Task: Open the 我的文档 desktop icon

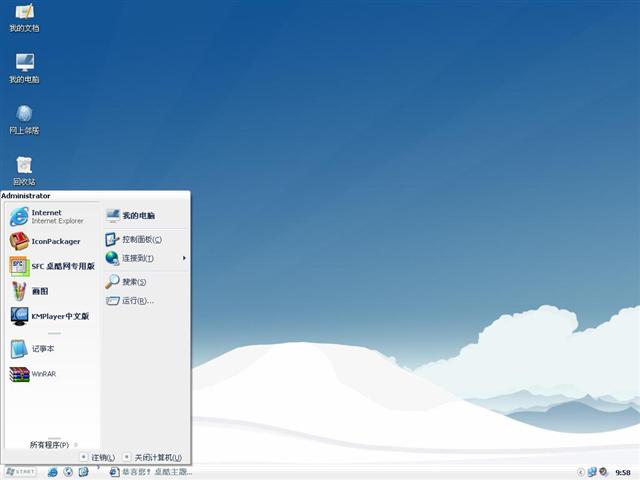Action: (24, 18)
